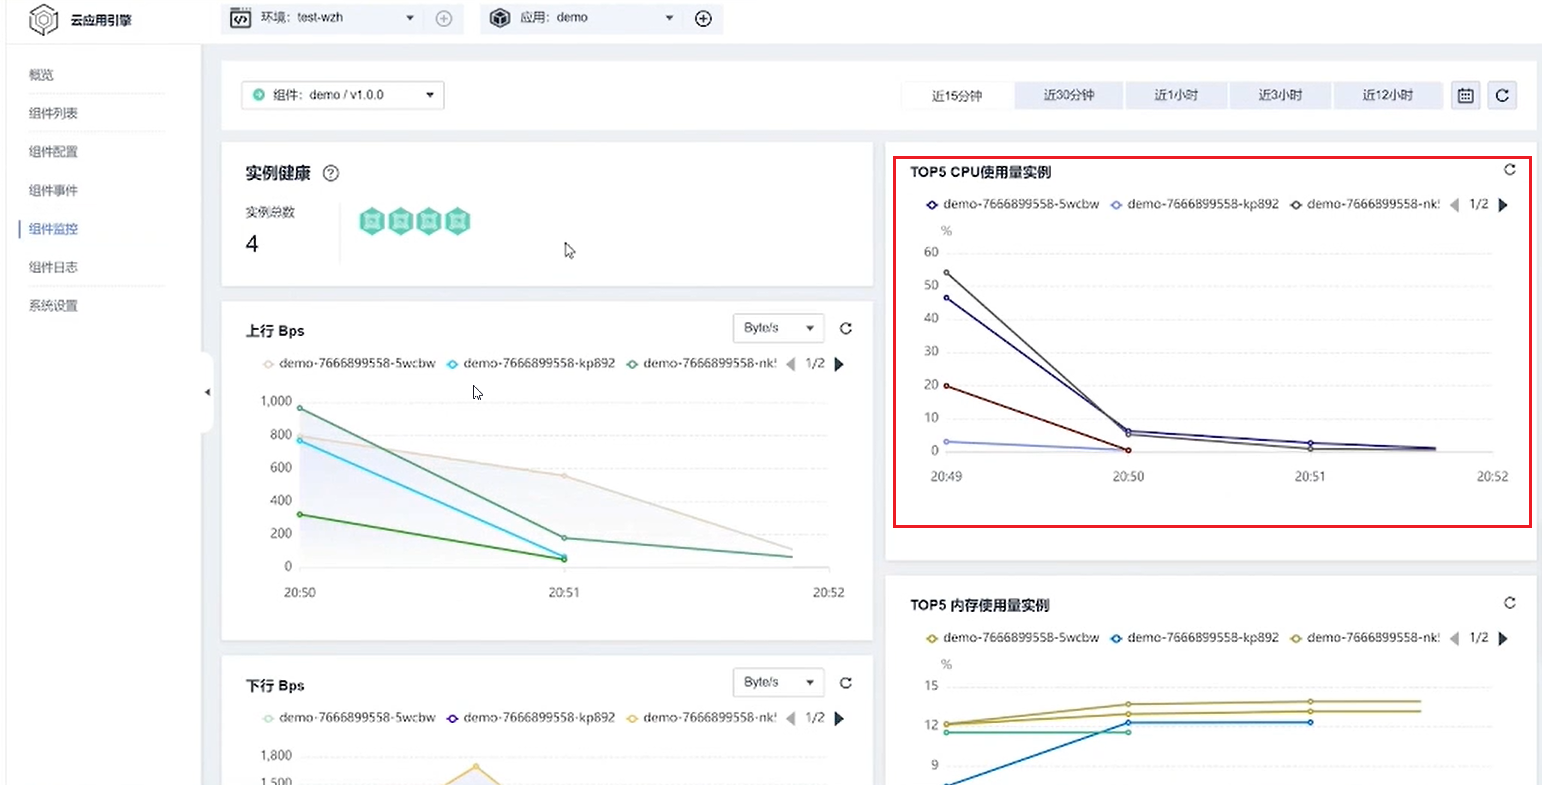
Task: Select the rightmost instance health hexagon
Action: coord(457,220)
